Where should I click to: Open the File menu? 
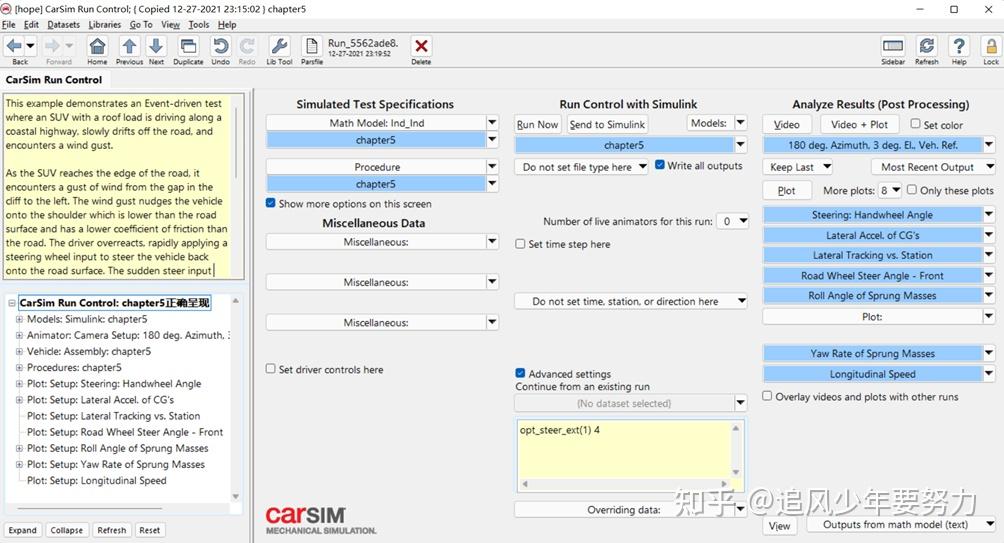click(8, 24)
